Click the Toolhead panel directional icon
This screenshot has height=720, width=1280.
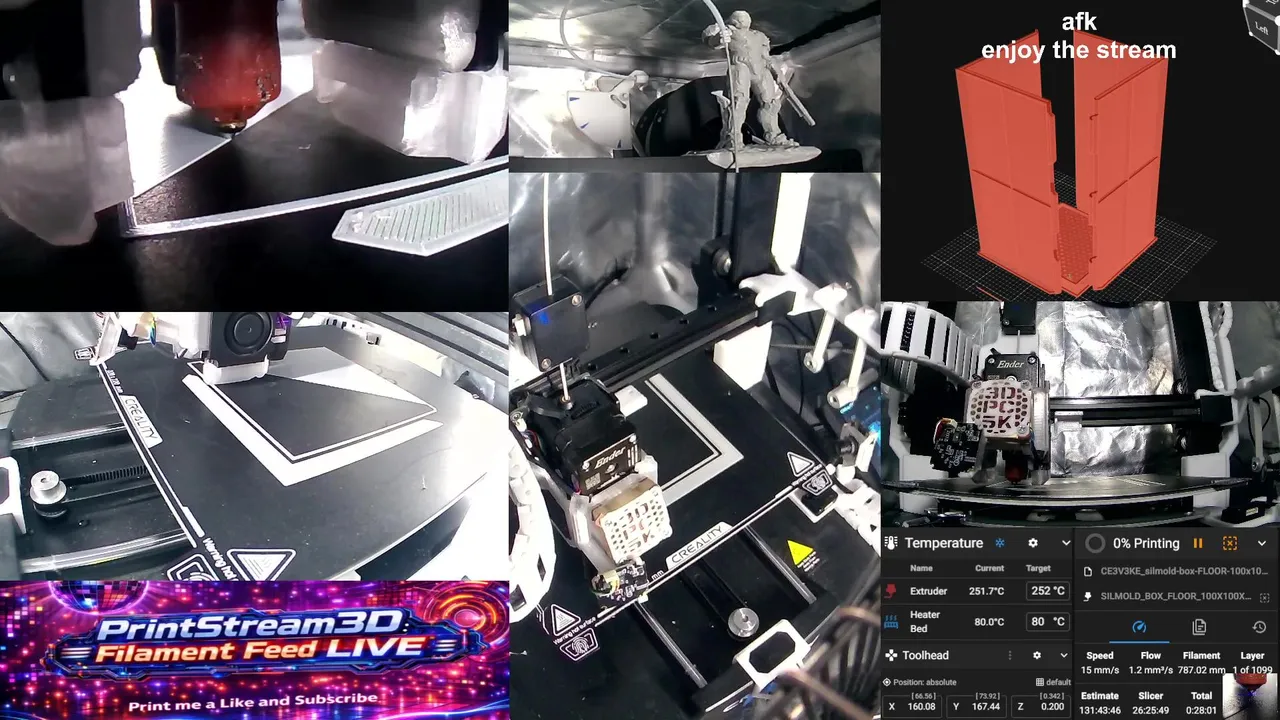tap(891, 655)
